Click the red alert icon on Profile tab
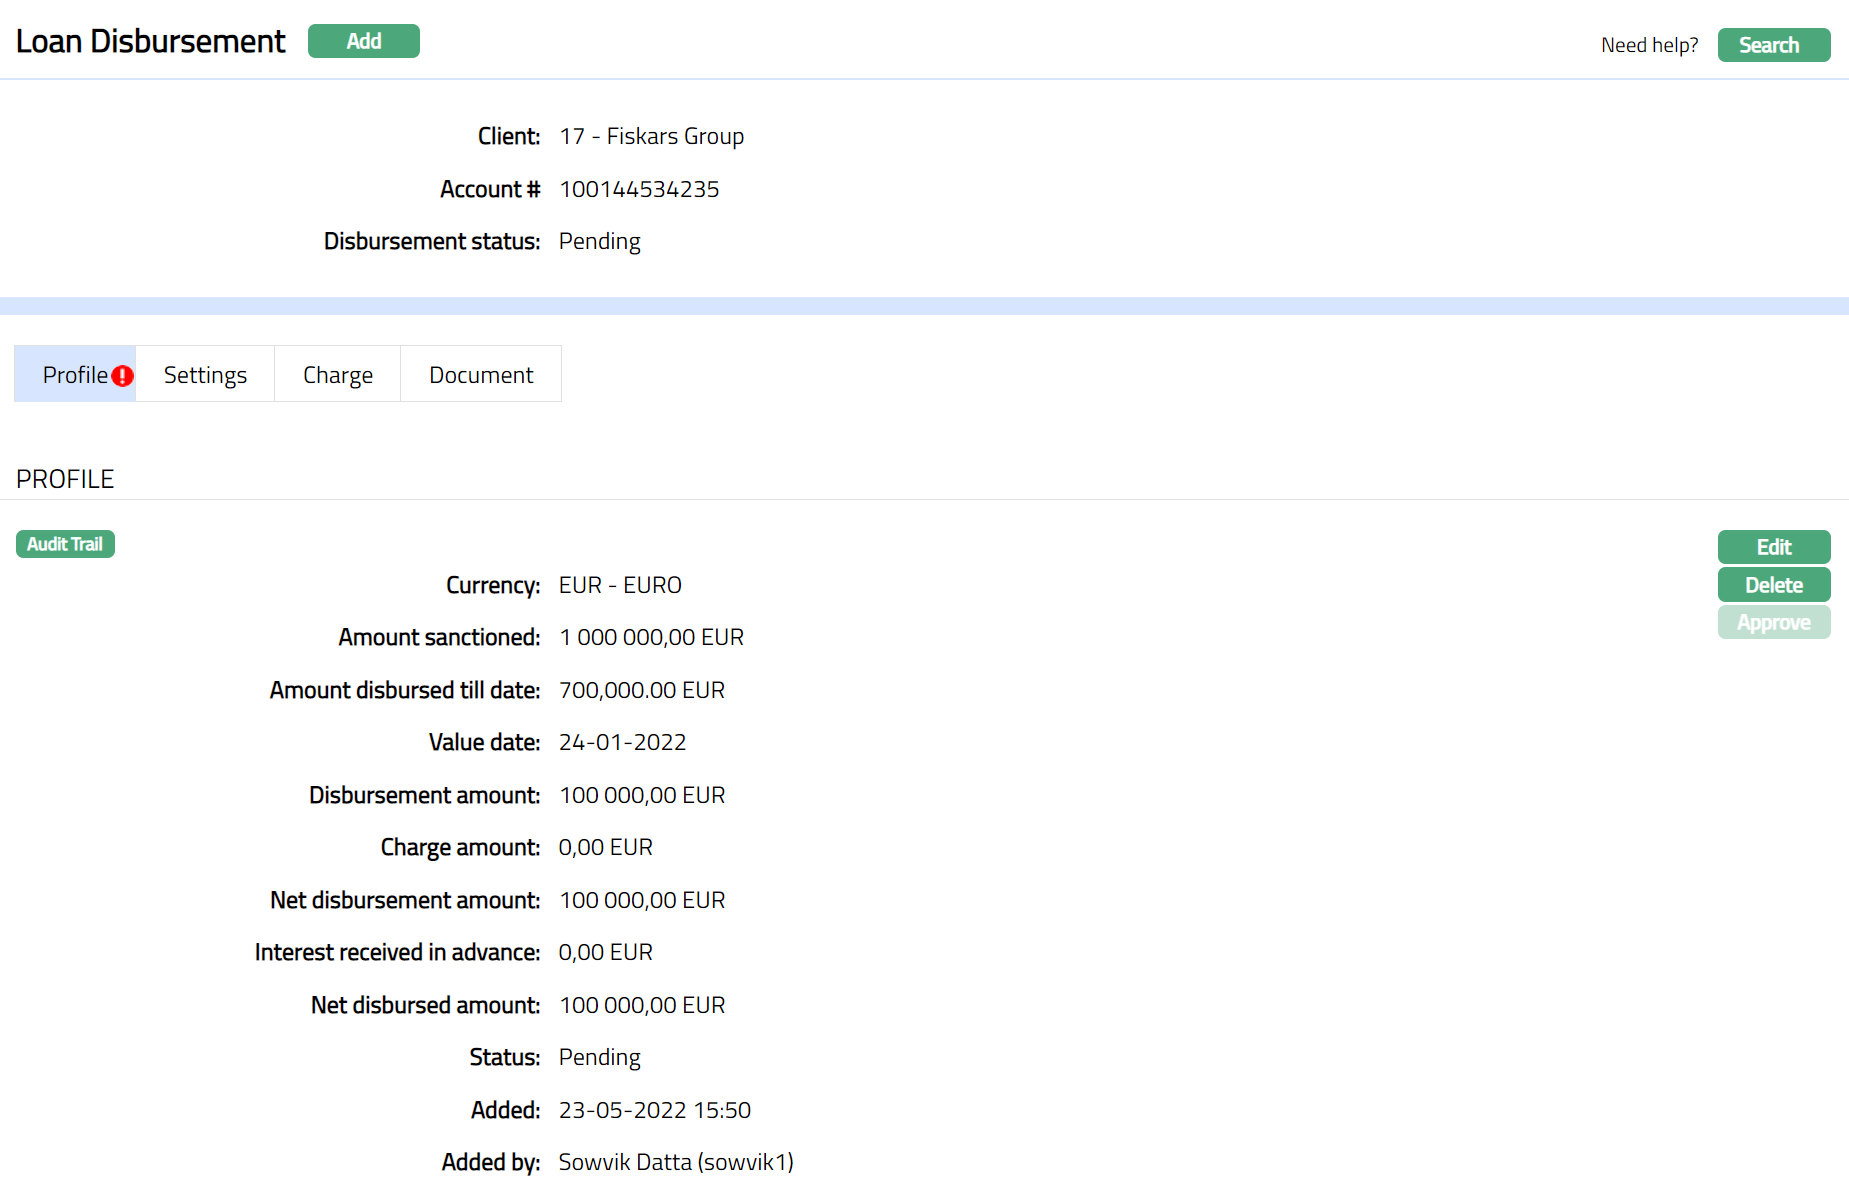Viewport: 1849px width, 1195px height. (x=122, y=376)
